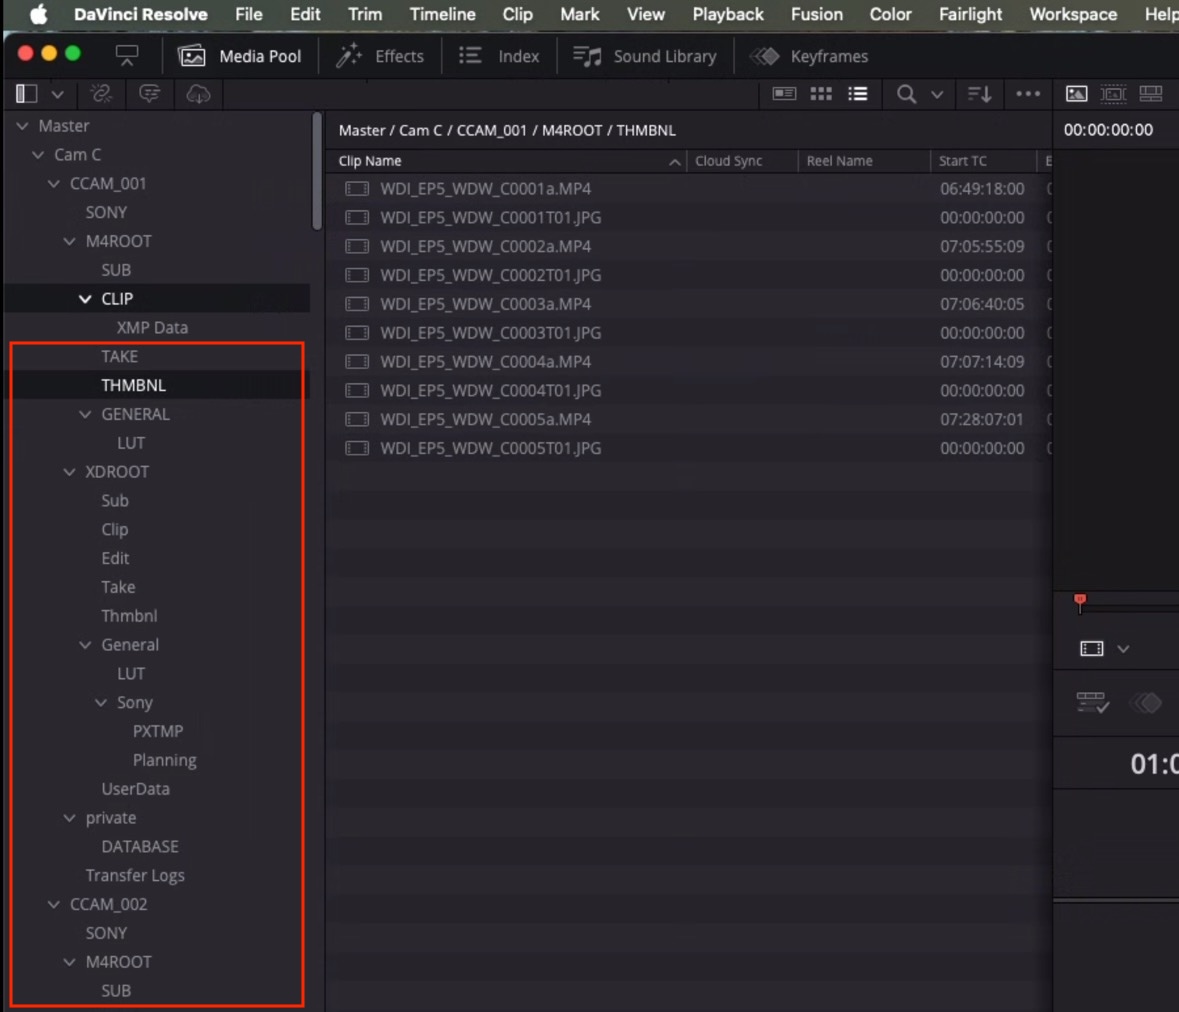Open the search filter dropdown arrow
This screenshot has width=1179, height=1012.
point(937,95)
